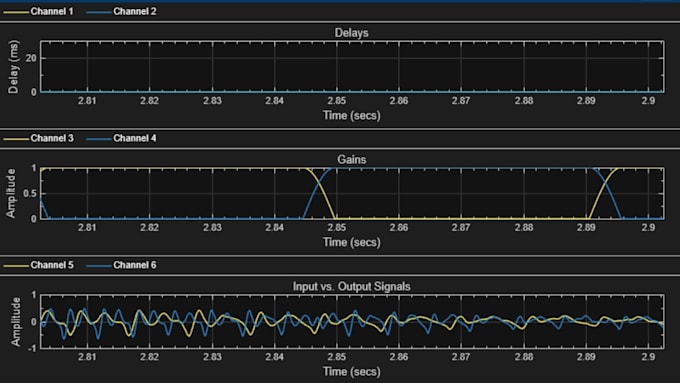
Task: Toggle Channel 6 legend entry visibility
Action: 121,265
